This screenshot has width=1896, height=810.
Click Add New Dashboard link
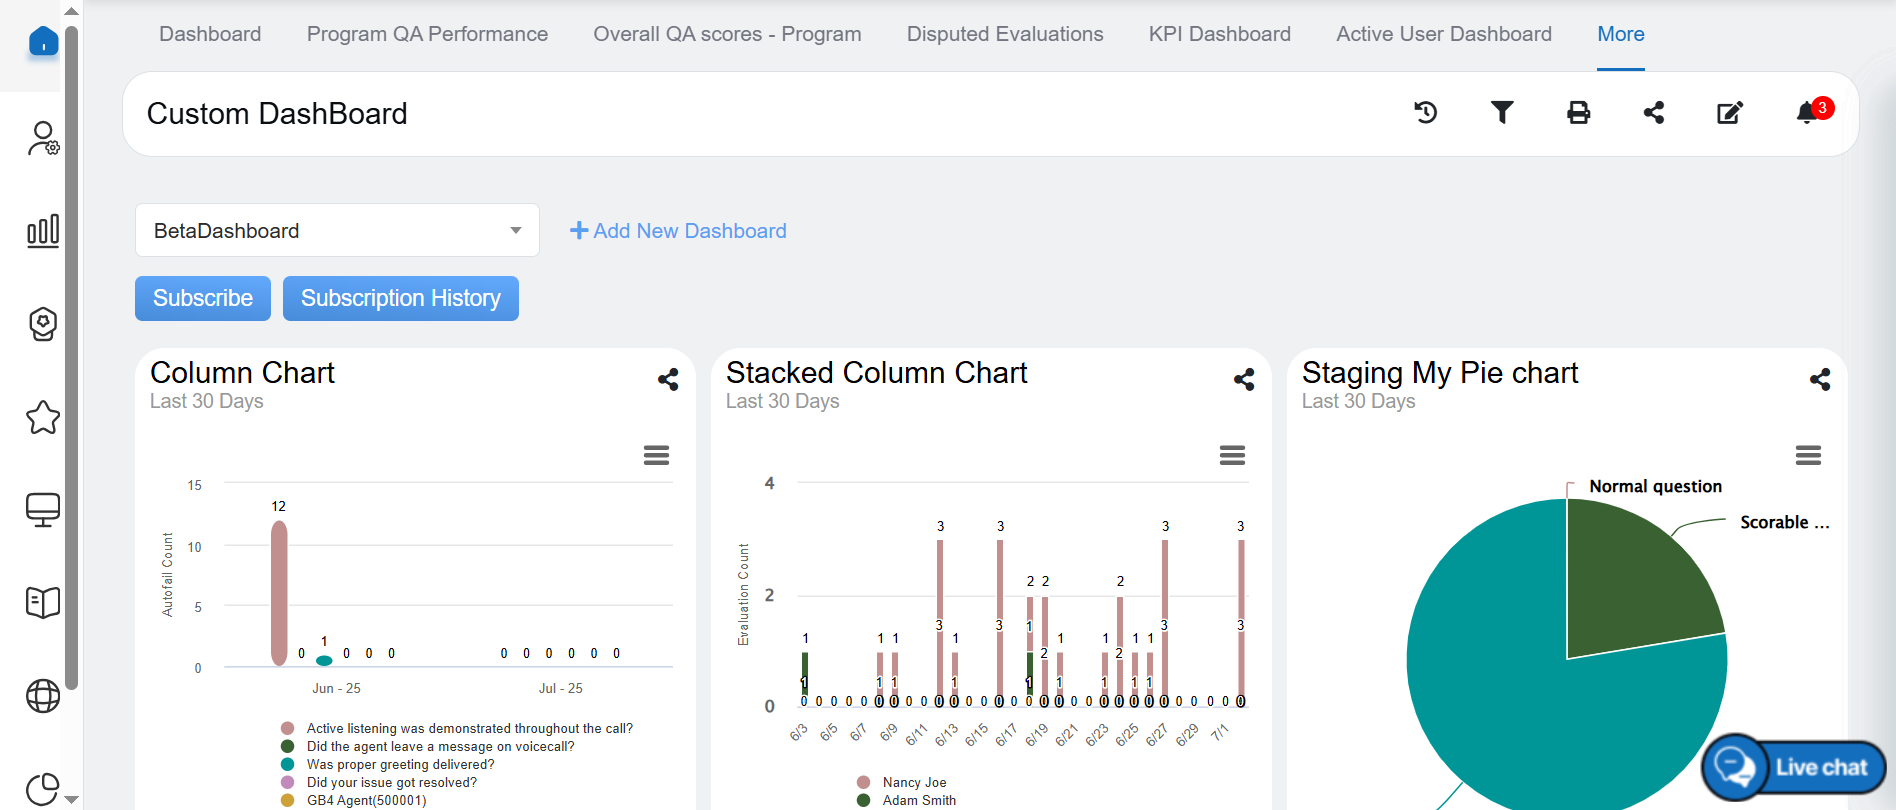coord(678,231)
